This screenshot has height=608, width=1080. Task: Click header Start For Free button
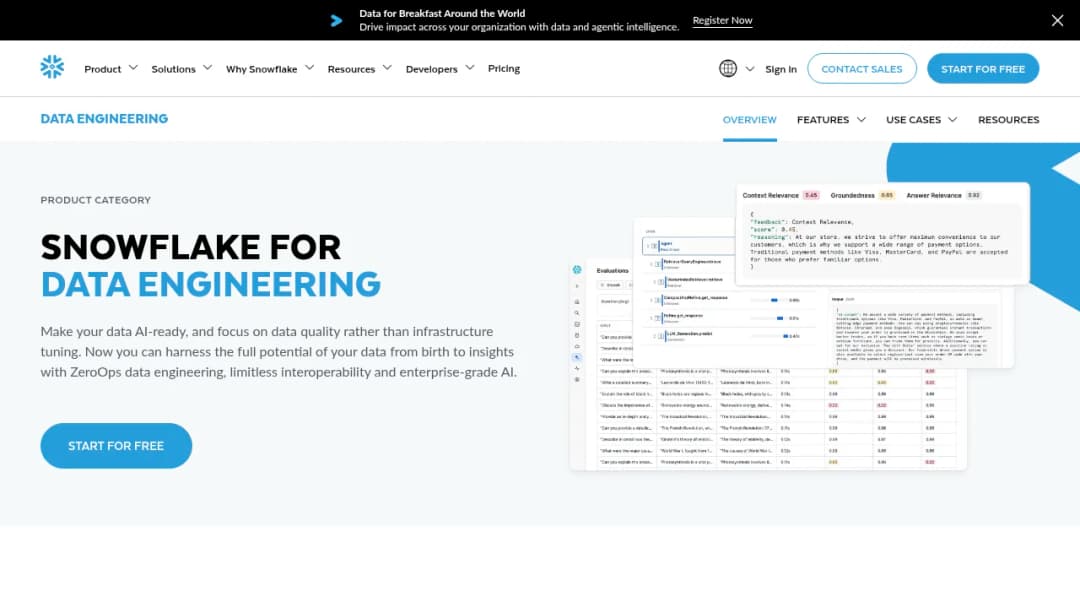tap(983, 69)
